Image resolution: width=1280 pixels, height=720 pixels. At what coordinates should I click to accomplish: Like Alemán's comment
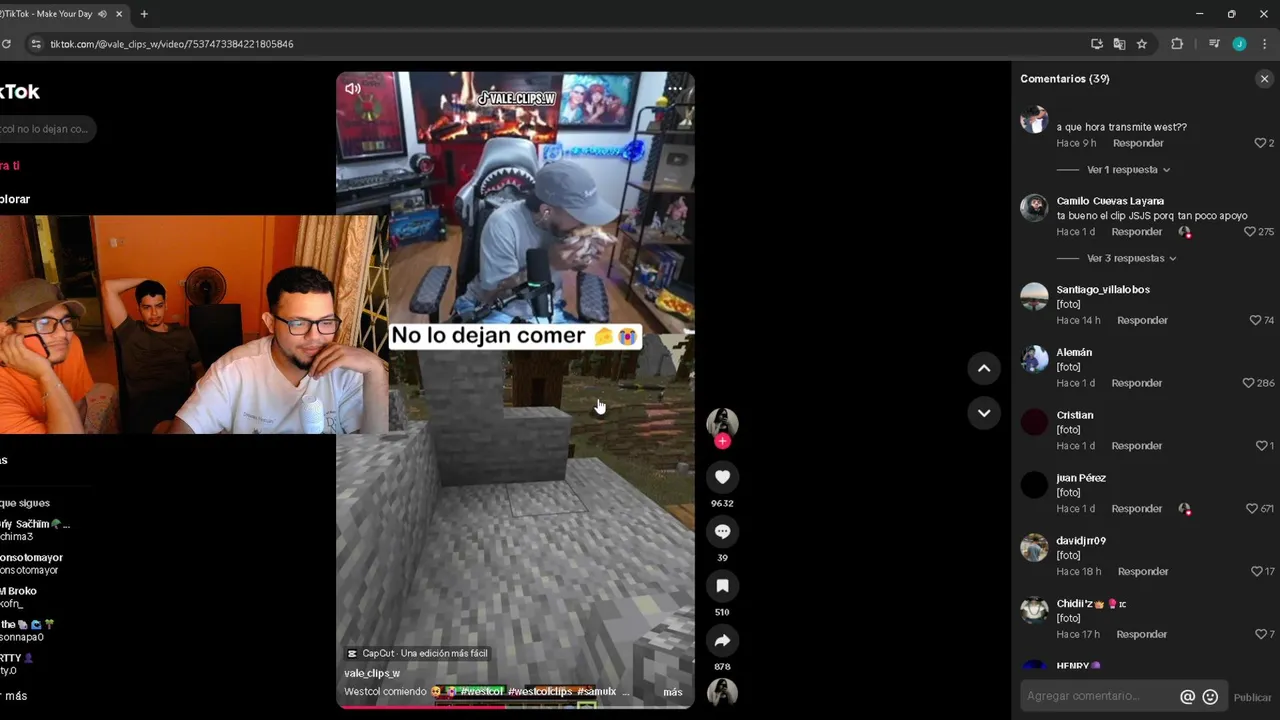tap(1248, 383)
